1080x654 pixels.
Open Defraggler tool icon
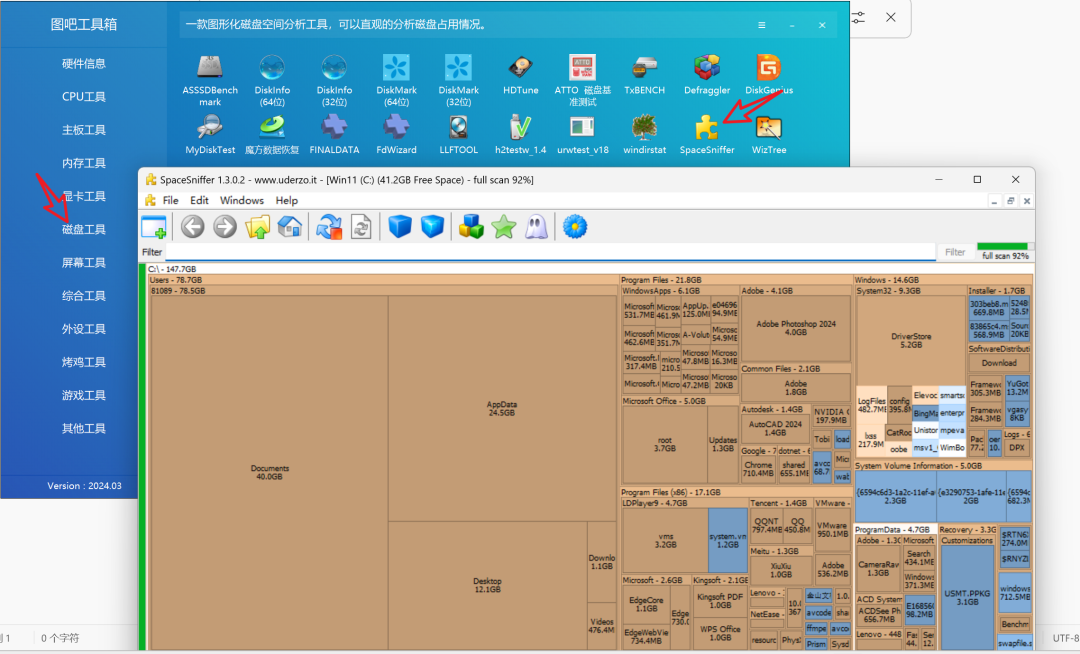pyautogui.click(x=707, y=74)
